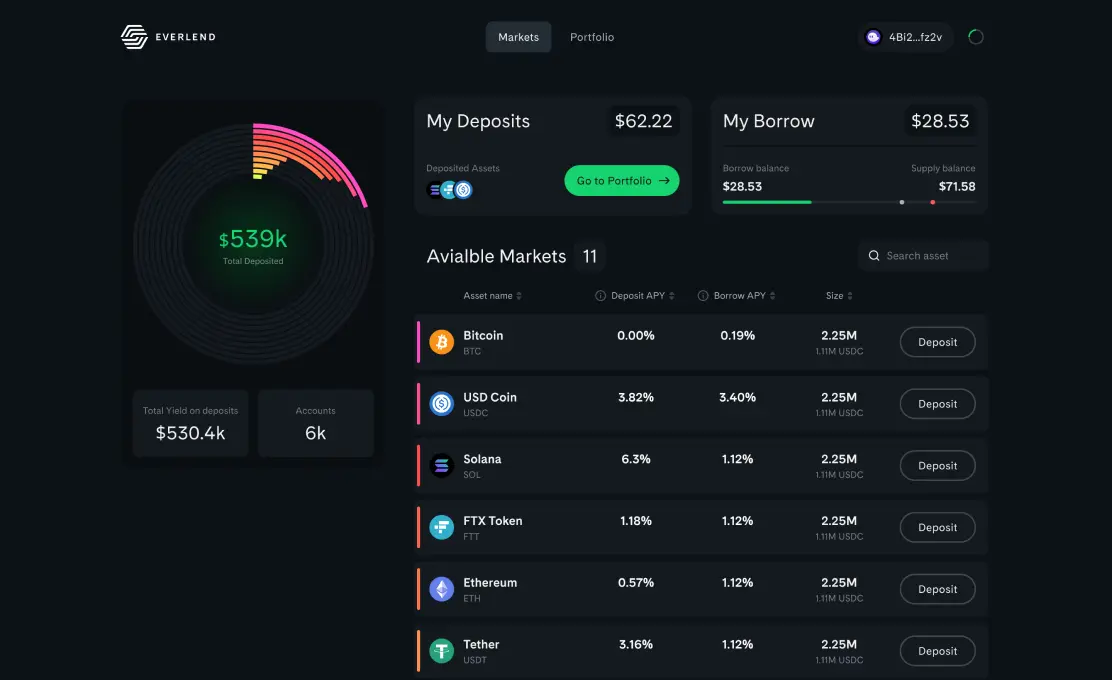Click Ethereum's 0.57% deposit APY
This screenshot has width=1112, height=680.
(x=635, y=582)
